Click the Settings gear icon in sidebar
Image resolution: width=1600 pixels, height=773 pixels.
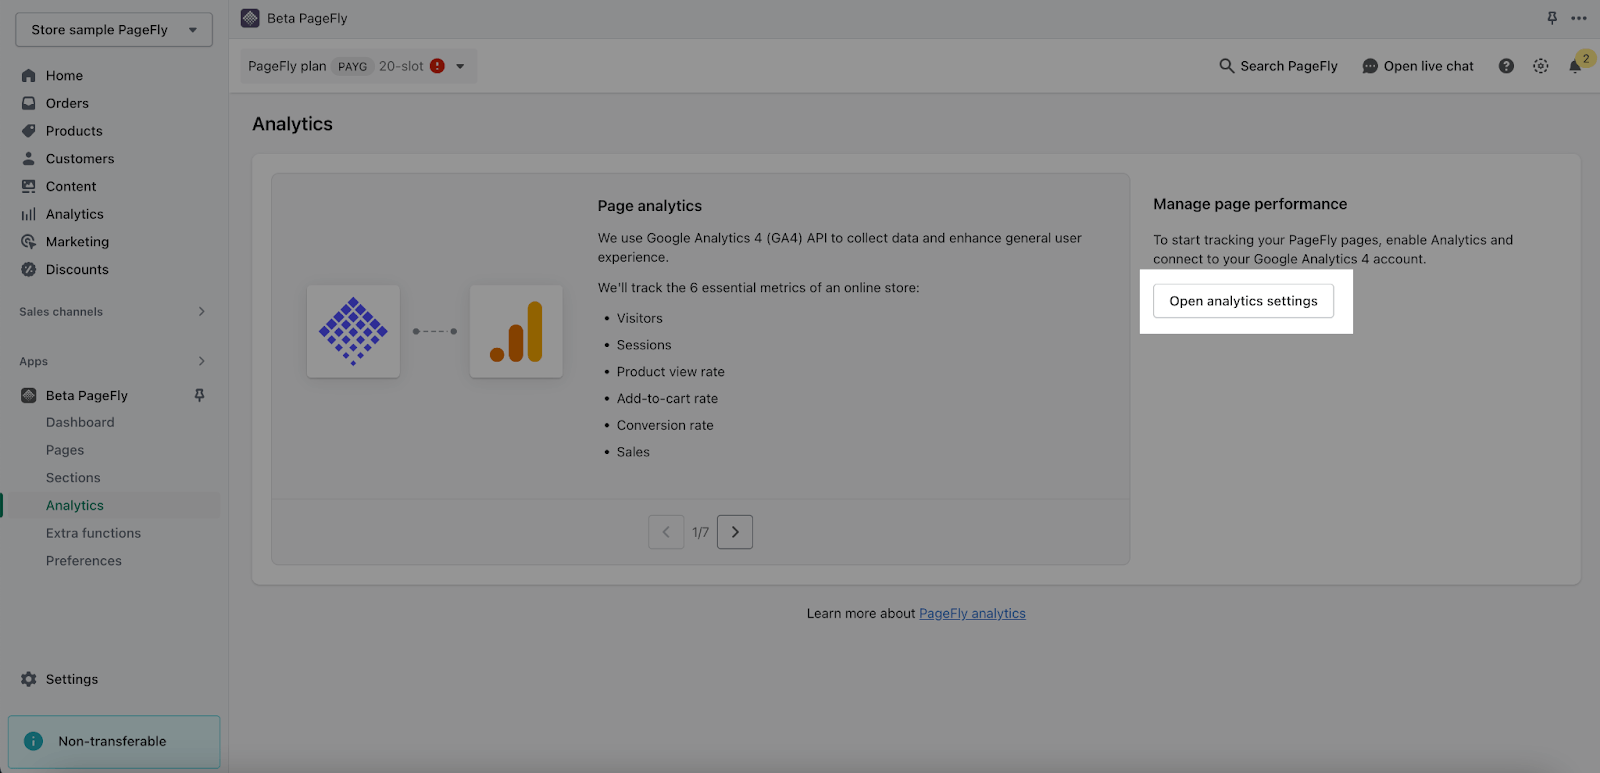[x=29, y=679]
